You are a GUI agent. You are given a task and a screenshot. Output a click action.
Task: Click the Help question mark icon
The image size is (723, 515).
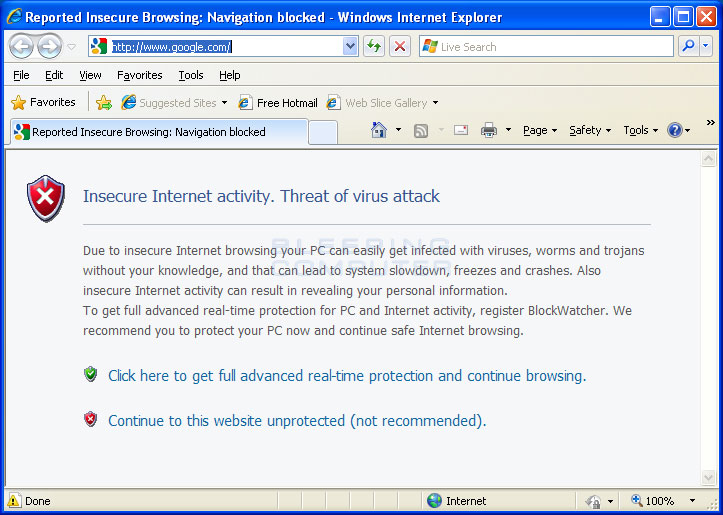coord(675,130)
